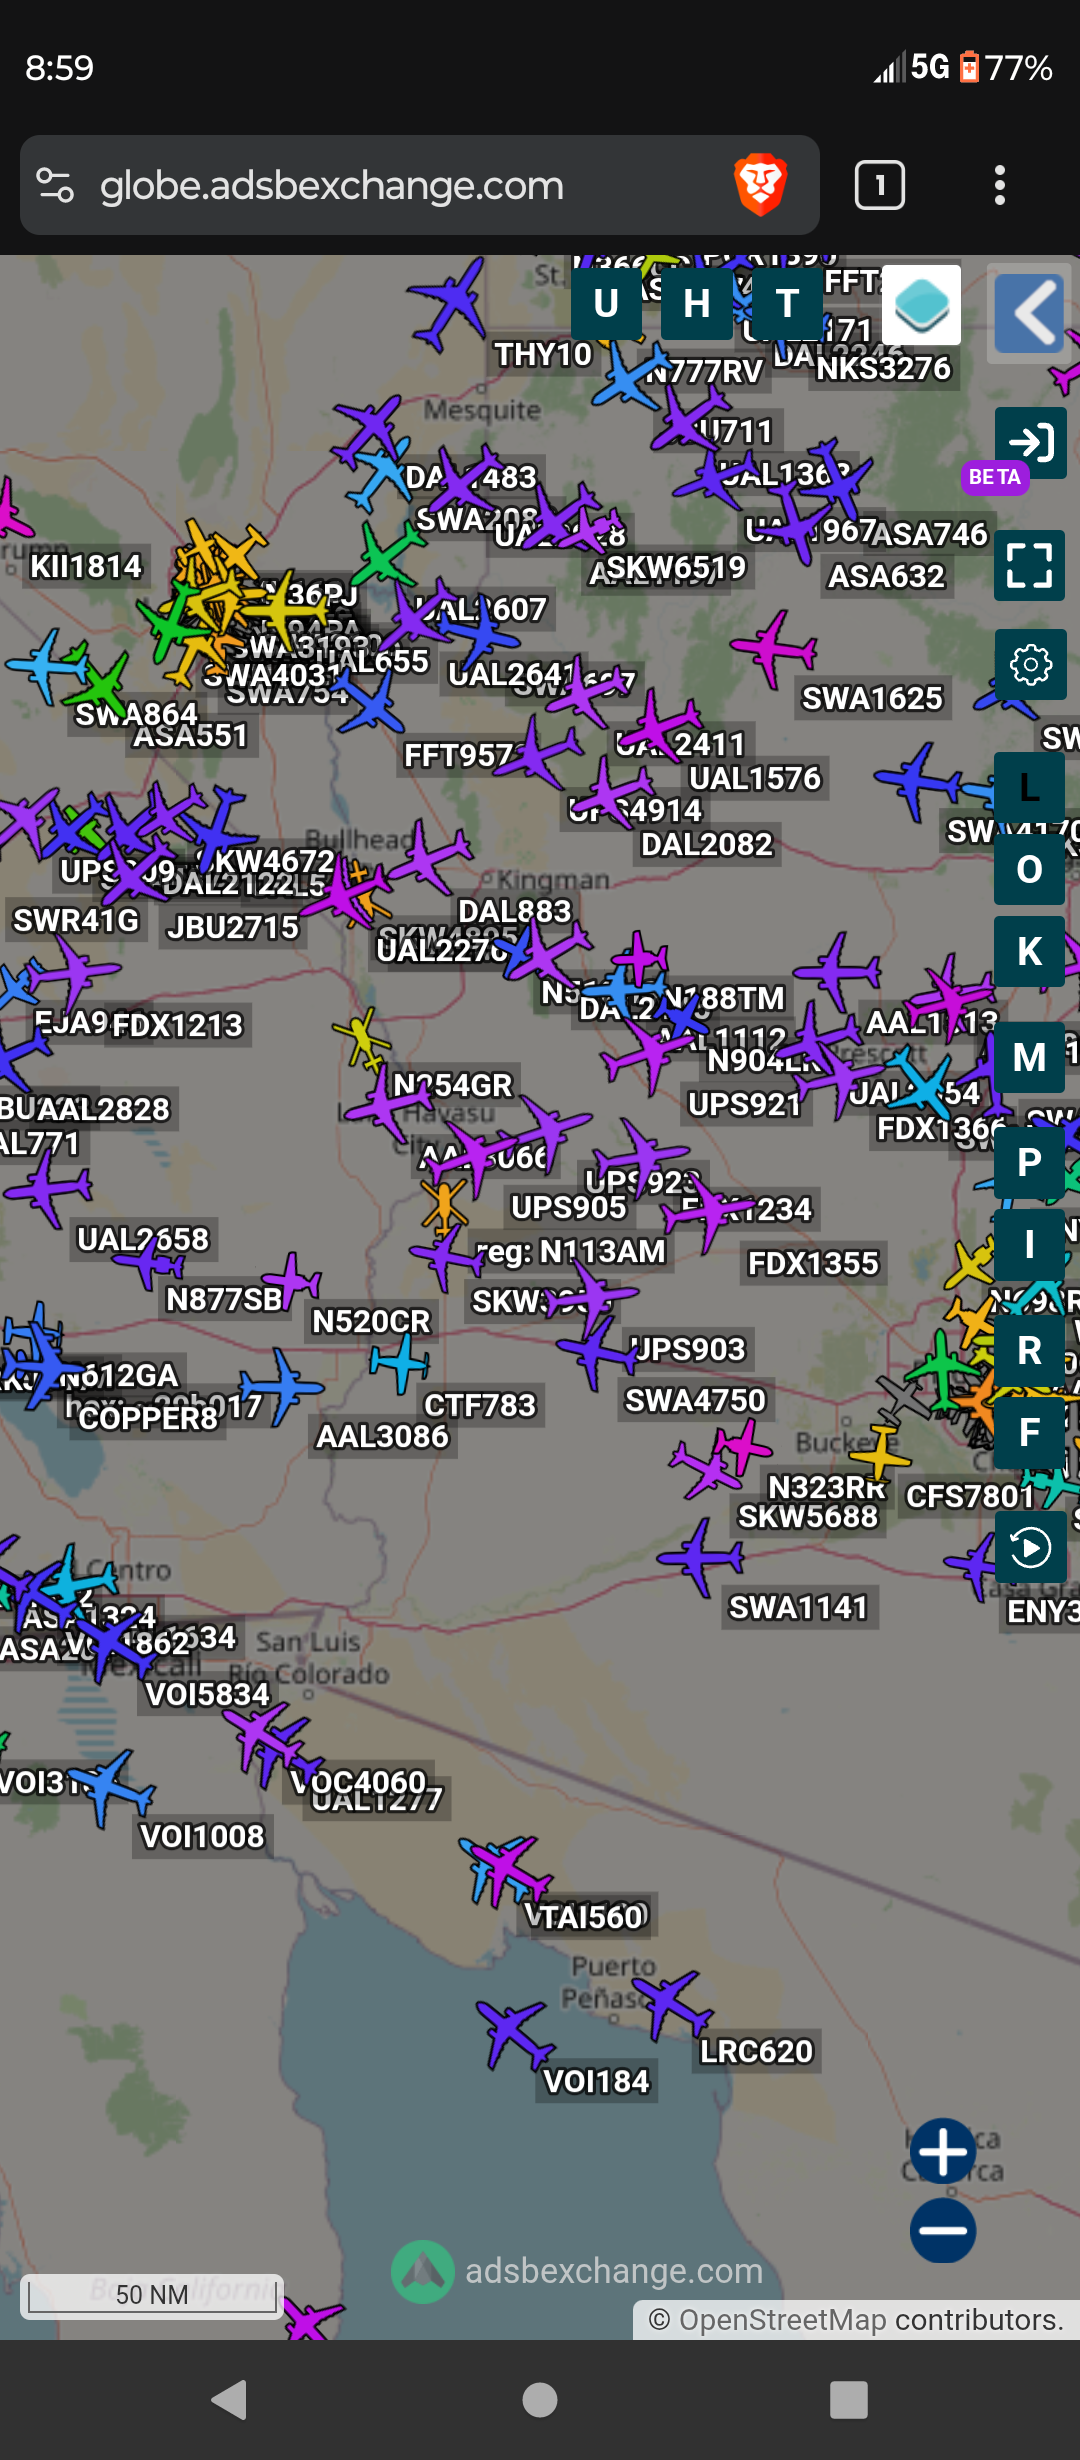Tap the globe.adsbexchange.com address bar
The width and height of the screenshot is (1080, 2460).
[x=420, y=185]
